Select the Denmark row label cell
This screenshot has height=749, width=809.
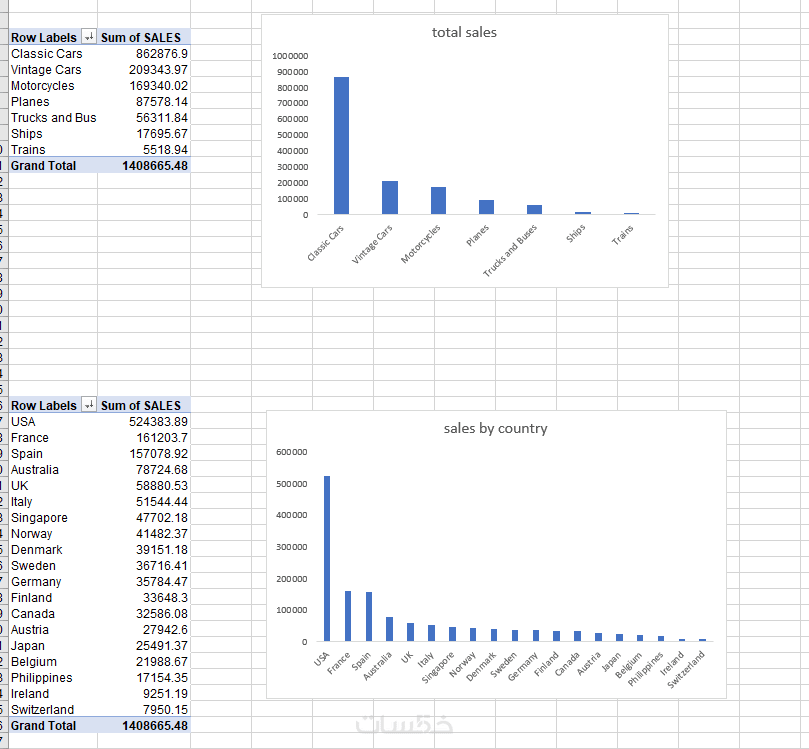coord(53,549)
